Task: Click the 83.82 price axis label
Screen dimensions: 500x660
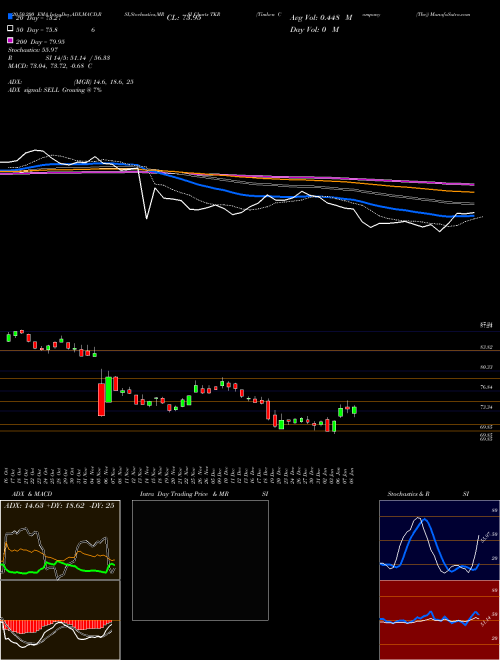Action: (x=487, y=347)
